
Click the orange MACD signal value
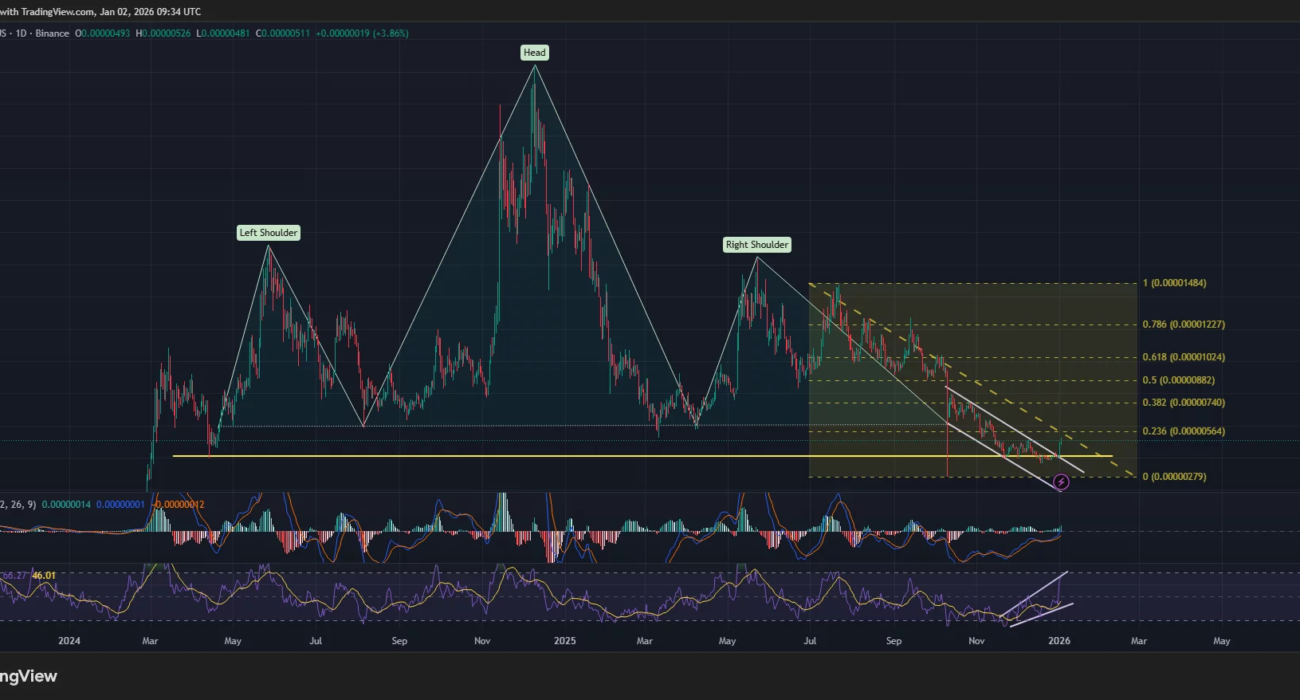pyautogui.click(x=180, y=504)
